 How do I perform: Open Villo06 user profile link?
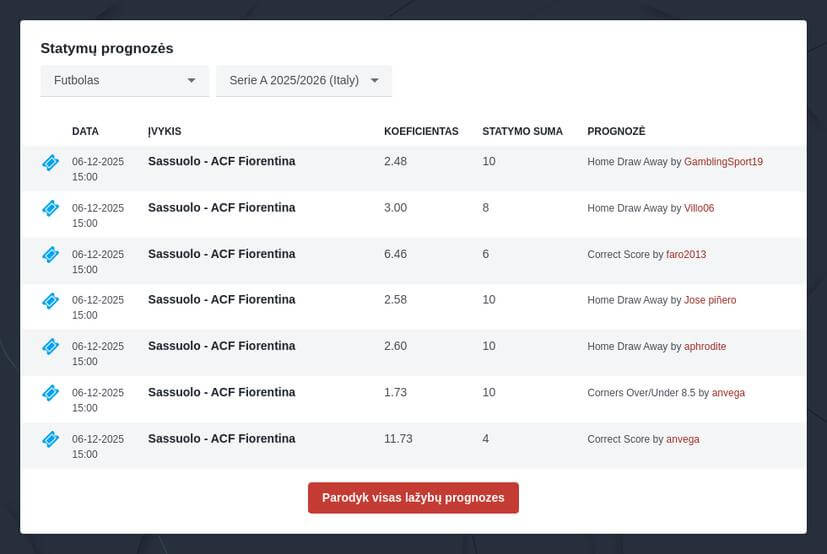(x=698, y=208)
